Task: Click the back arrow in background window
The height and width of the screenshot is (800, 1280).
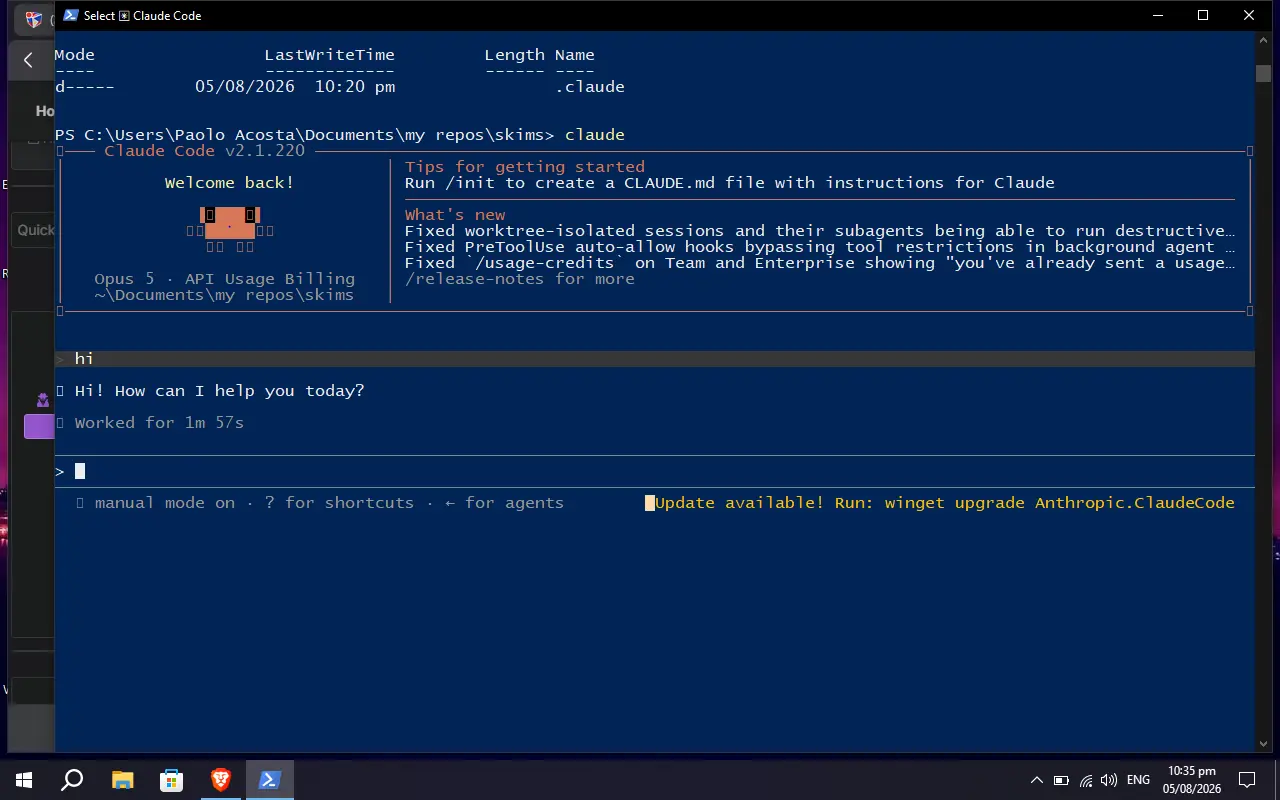Action: point(28,60)
